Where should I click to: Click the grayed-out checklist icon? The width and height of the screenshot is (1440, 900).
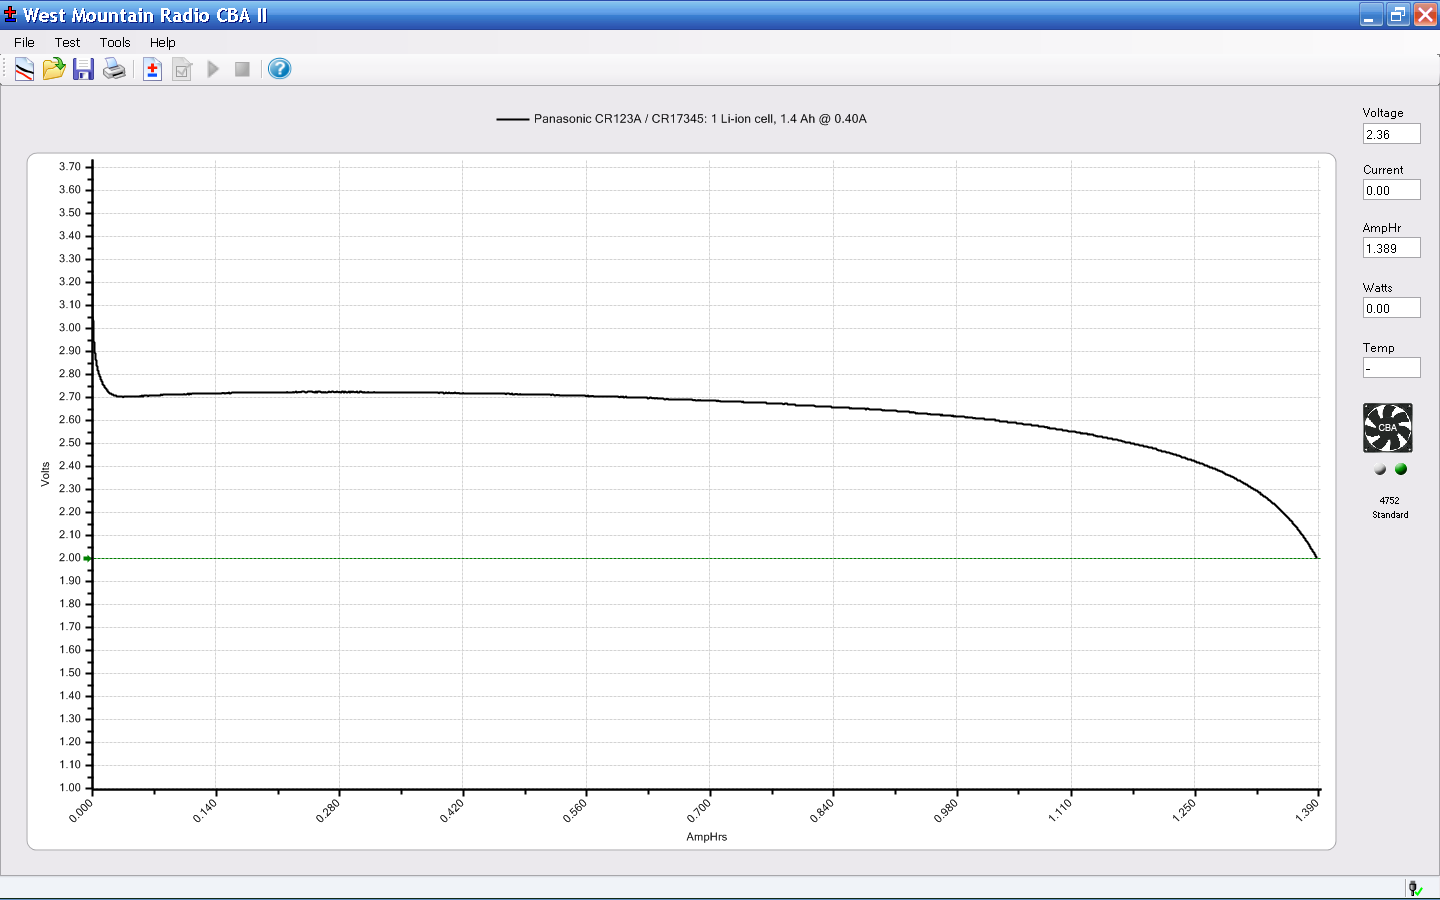click(x=182, y=69)
